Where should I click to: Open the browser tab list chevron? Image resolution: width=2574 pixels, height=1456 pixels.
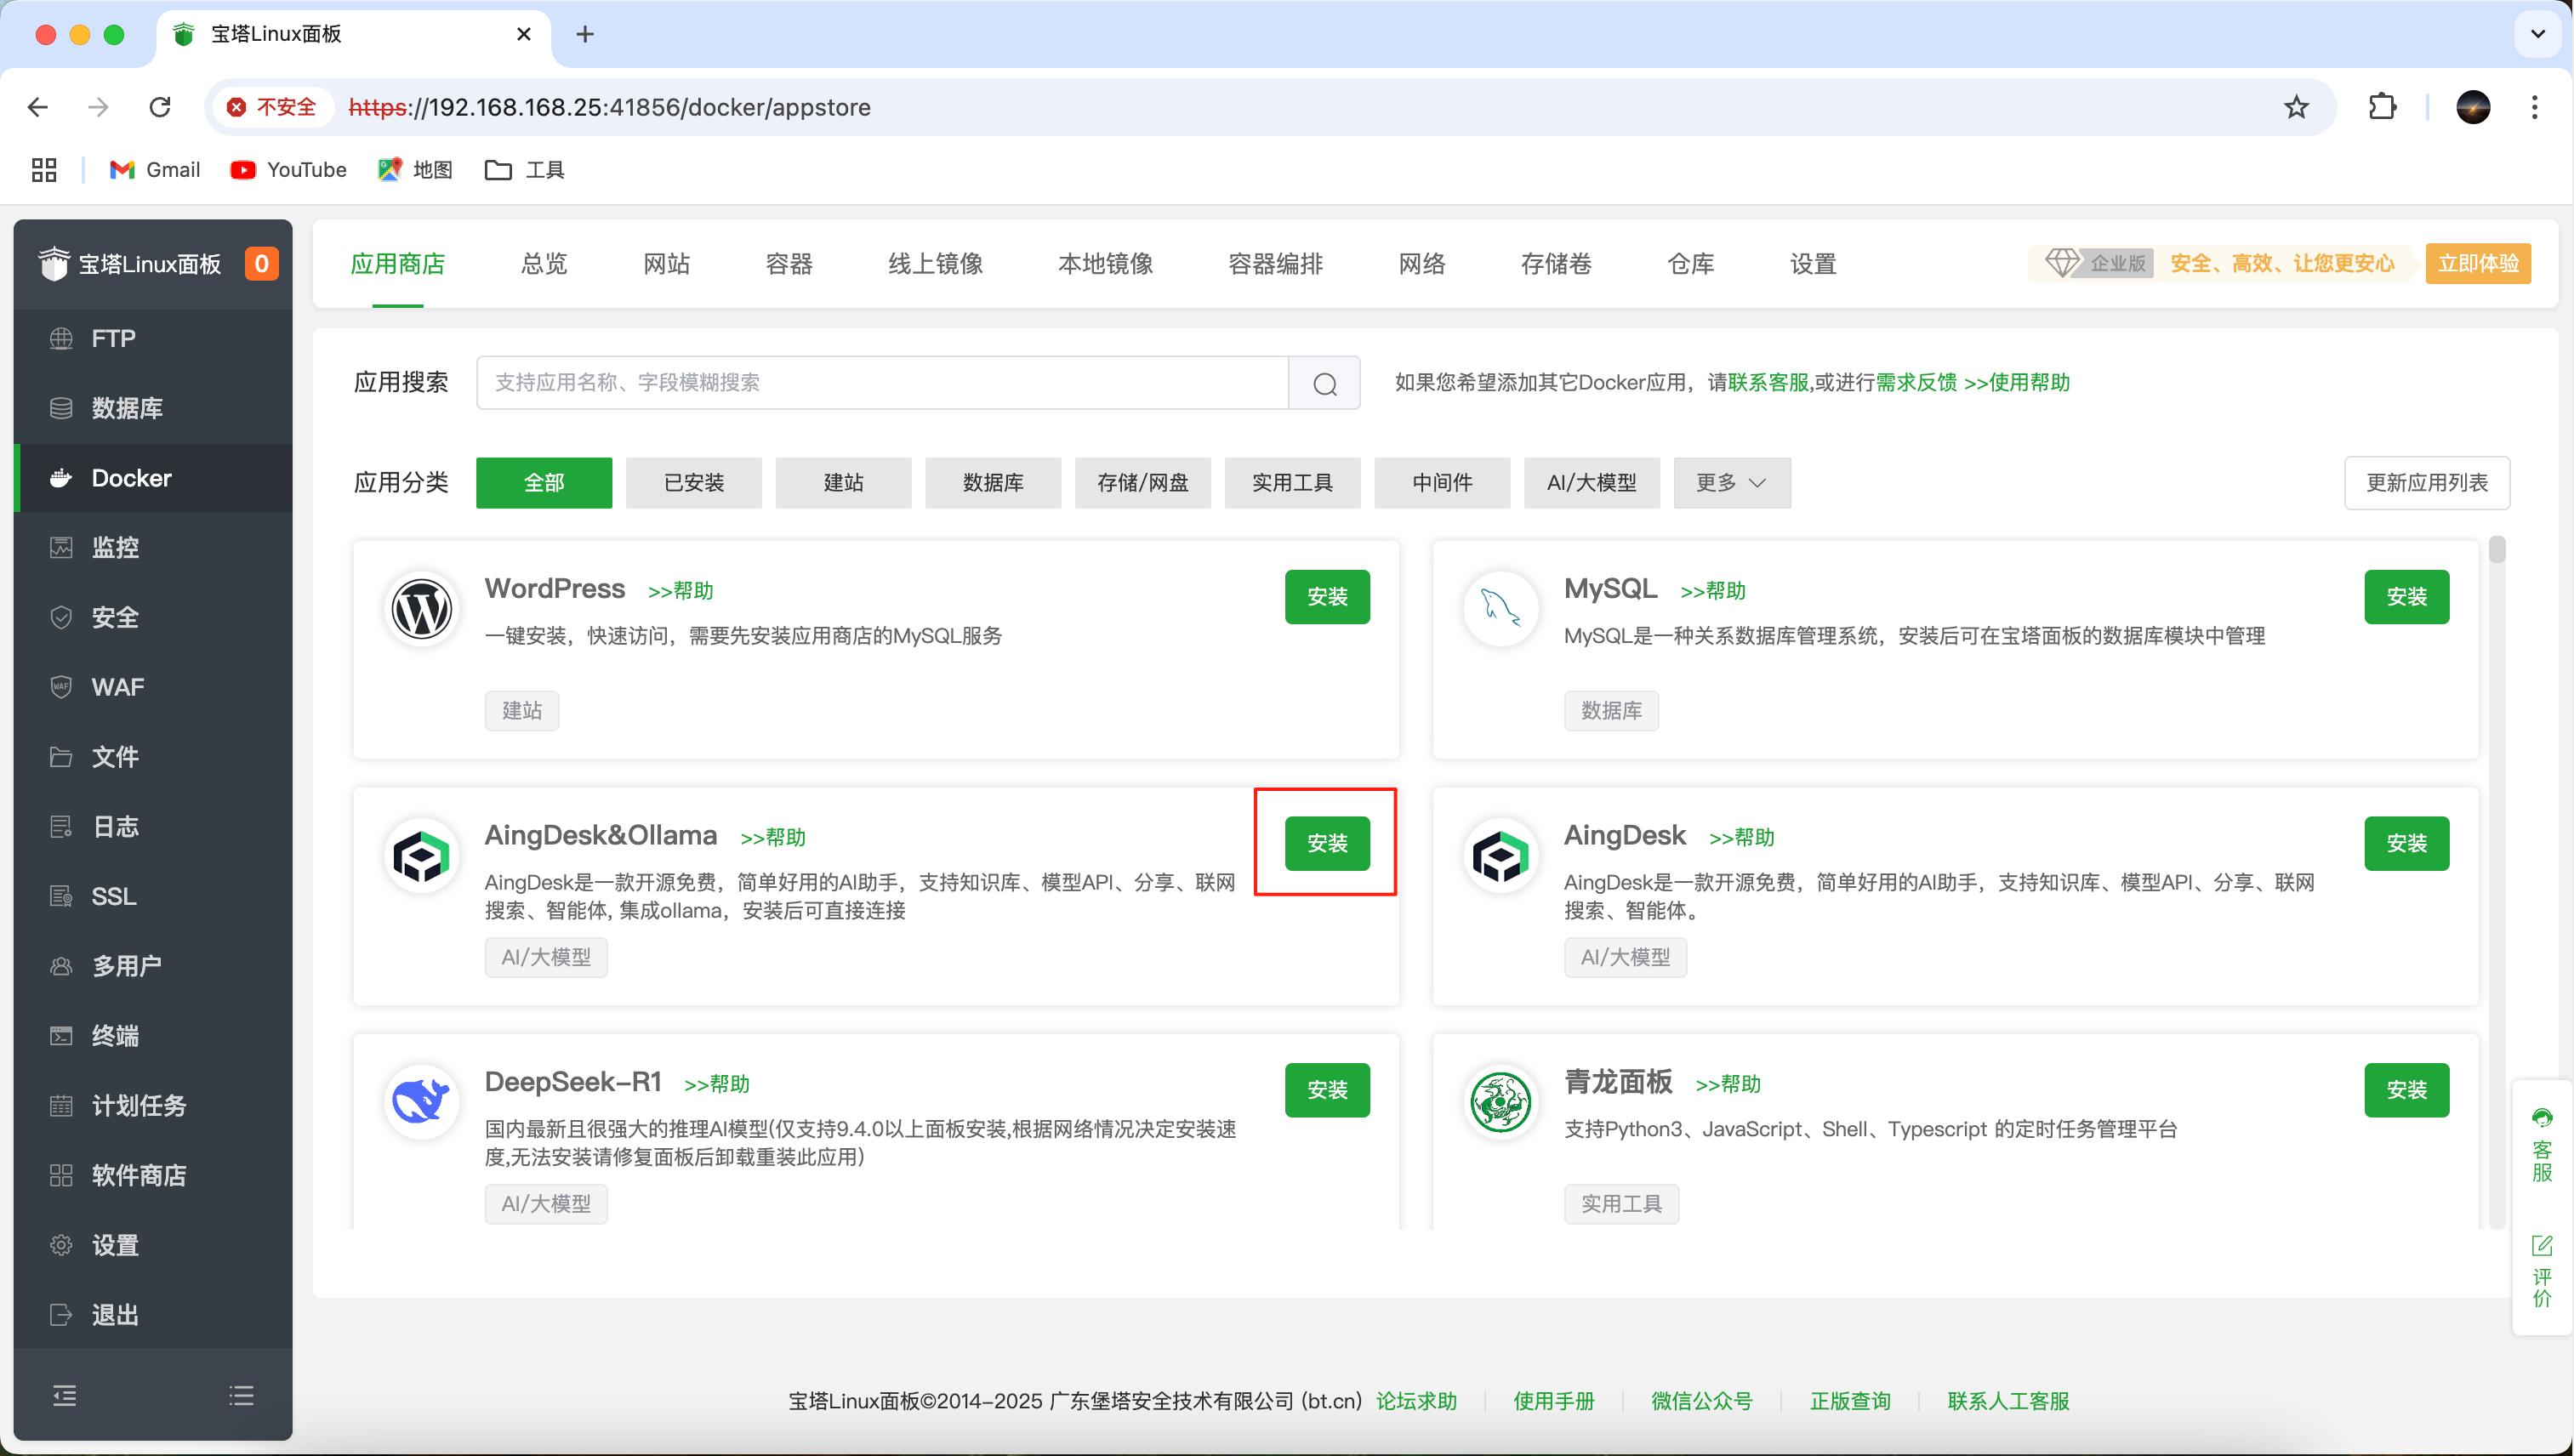click(2537, 33)
